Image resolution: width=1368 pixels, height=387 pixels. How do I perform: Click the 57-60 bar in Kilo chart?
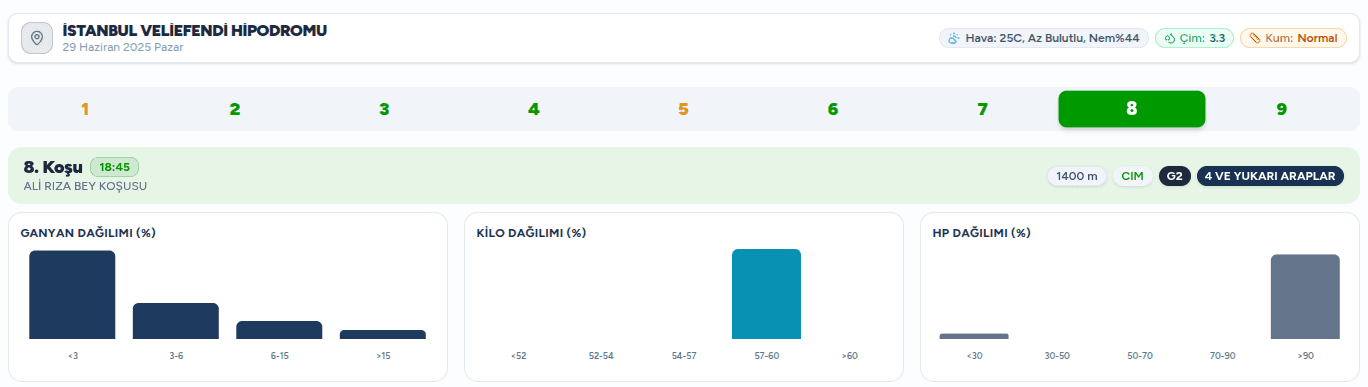click(x=766, y=294)
